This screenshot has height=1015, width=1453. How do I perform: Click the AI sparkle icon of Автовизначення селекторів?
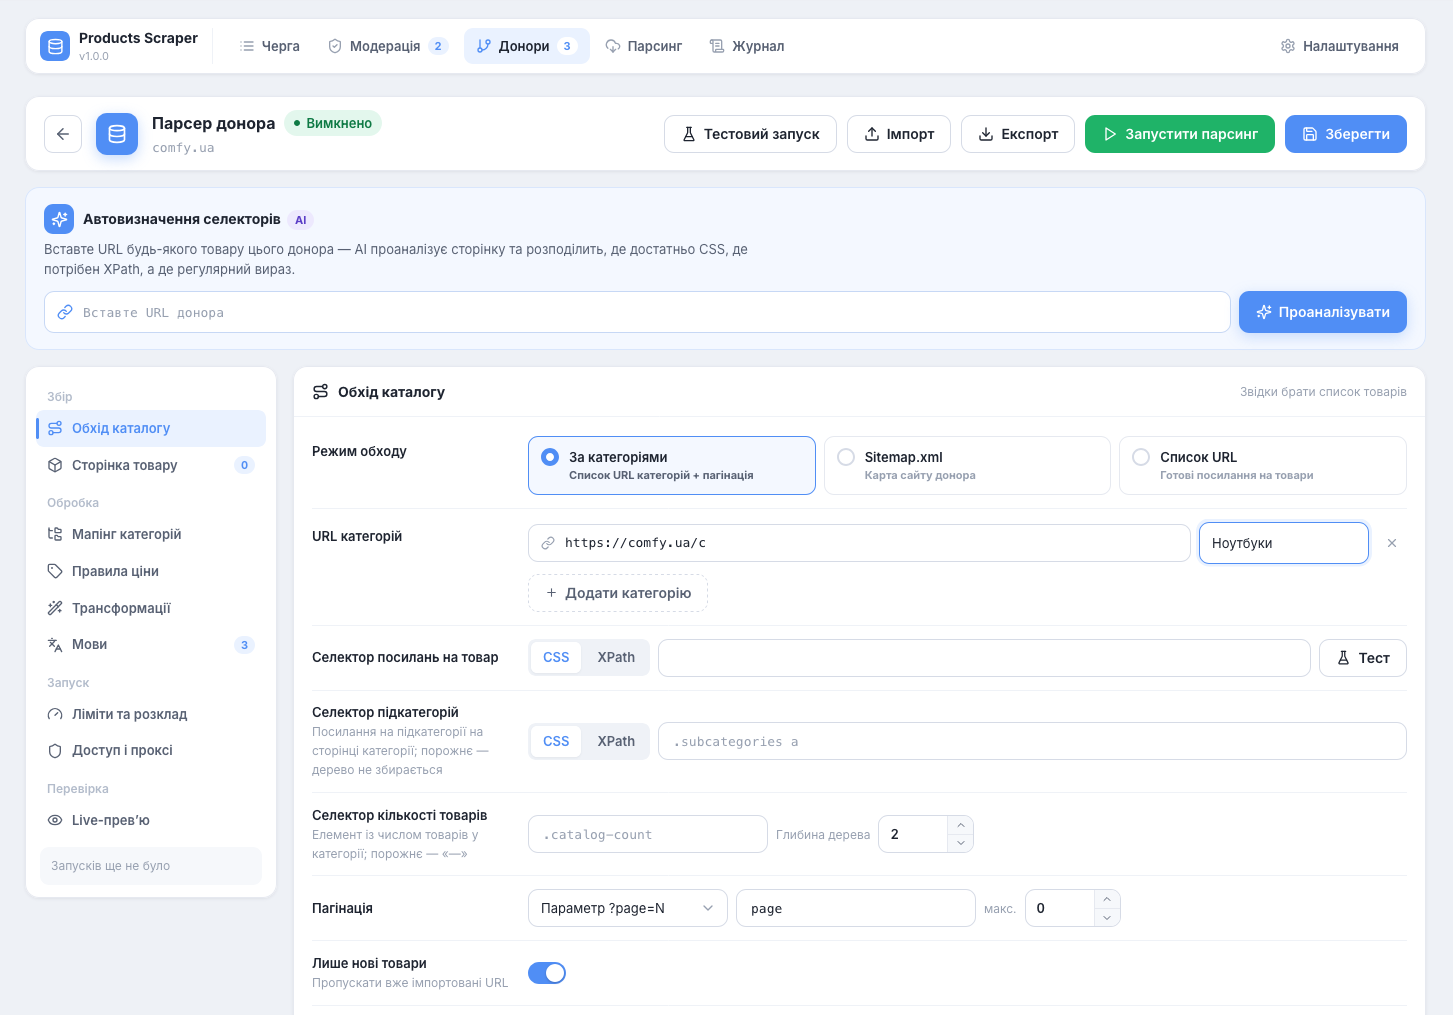point(59,219)
